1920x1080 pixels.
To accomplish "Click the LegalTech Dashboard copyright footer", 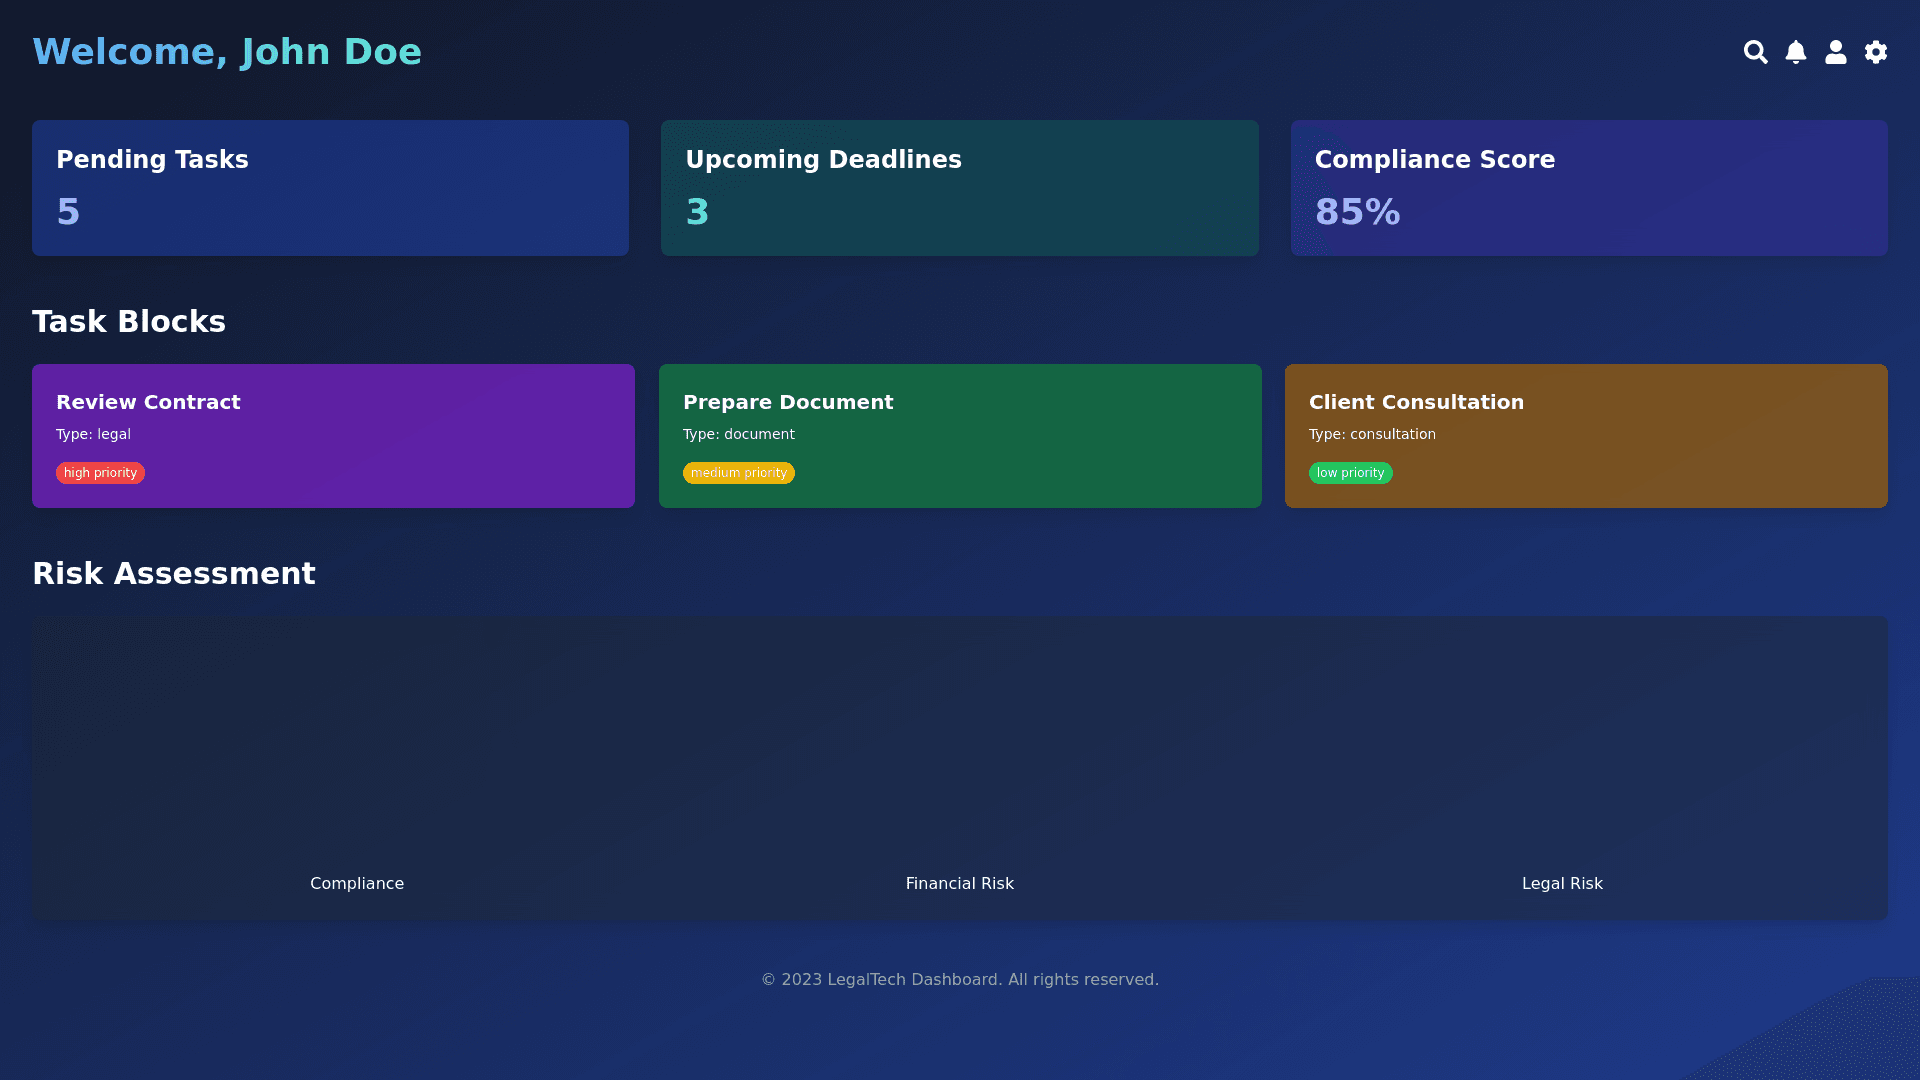I will (x=959, y=980).
